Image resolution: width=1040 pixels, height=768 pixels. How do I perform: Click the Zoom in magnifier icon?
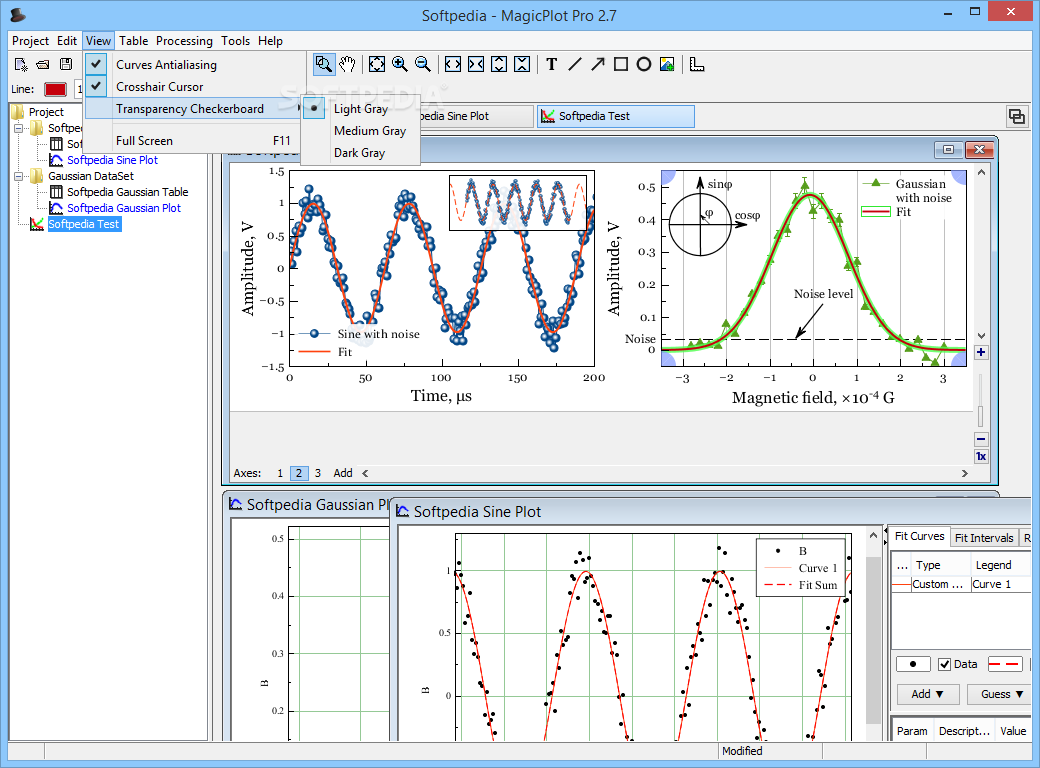400,64
